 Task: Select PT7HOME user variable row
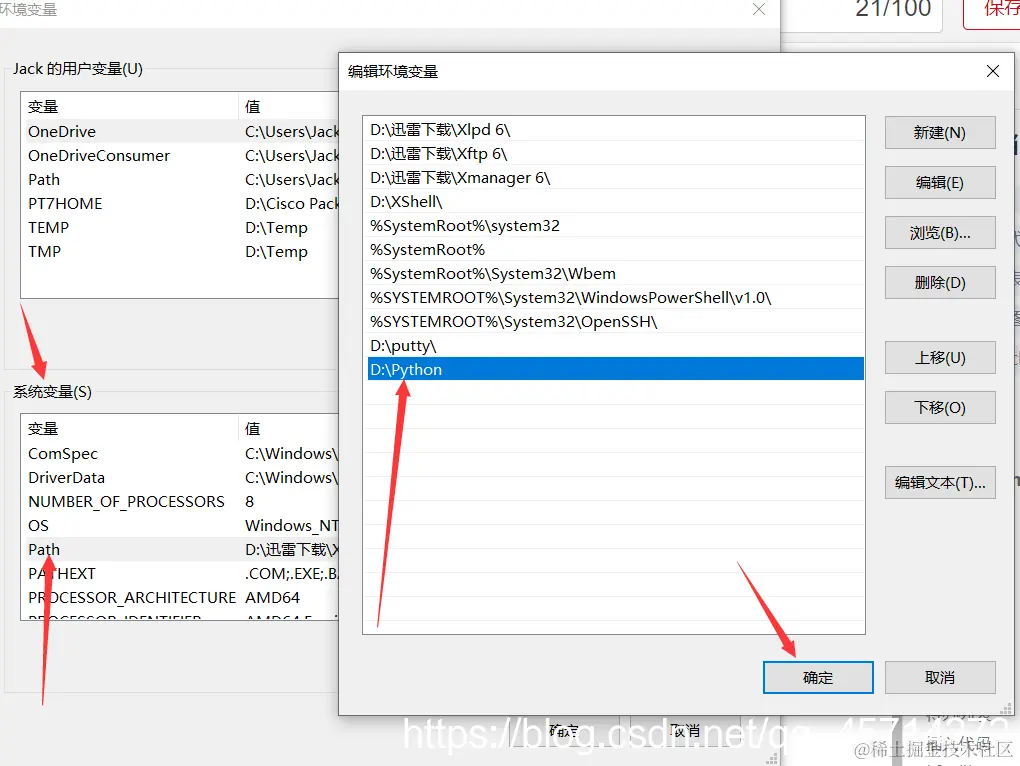[x=182, y=204]
